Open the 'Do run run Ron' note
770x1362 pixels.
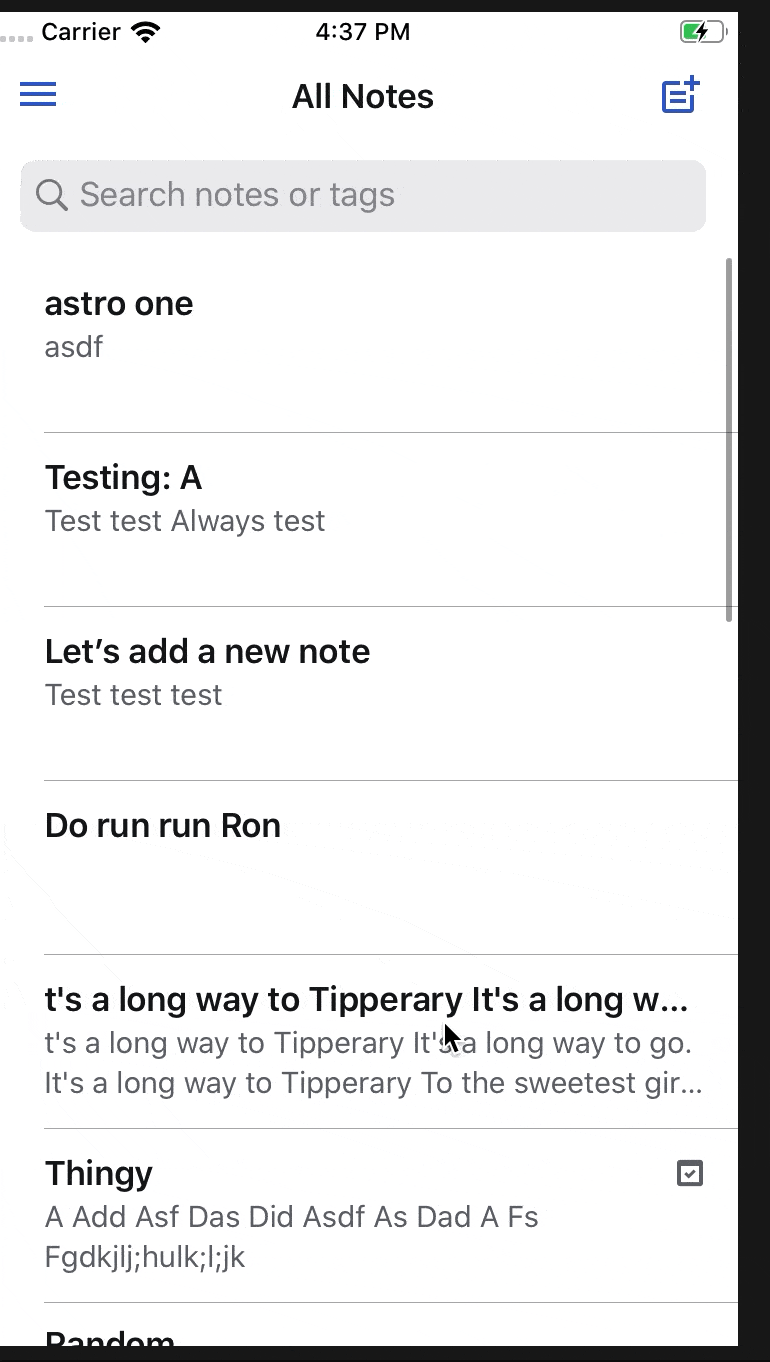[x=162, y=825]
